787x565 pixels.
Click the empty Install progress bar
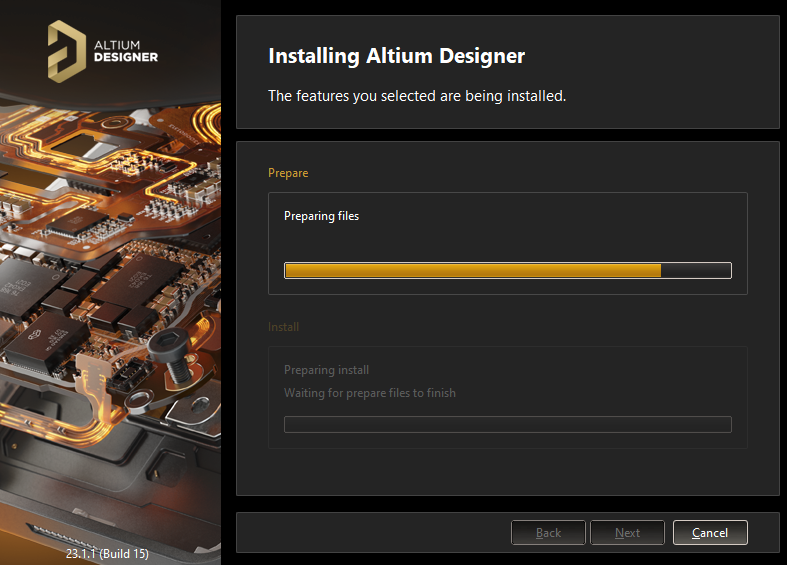507,424
